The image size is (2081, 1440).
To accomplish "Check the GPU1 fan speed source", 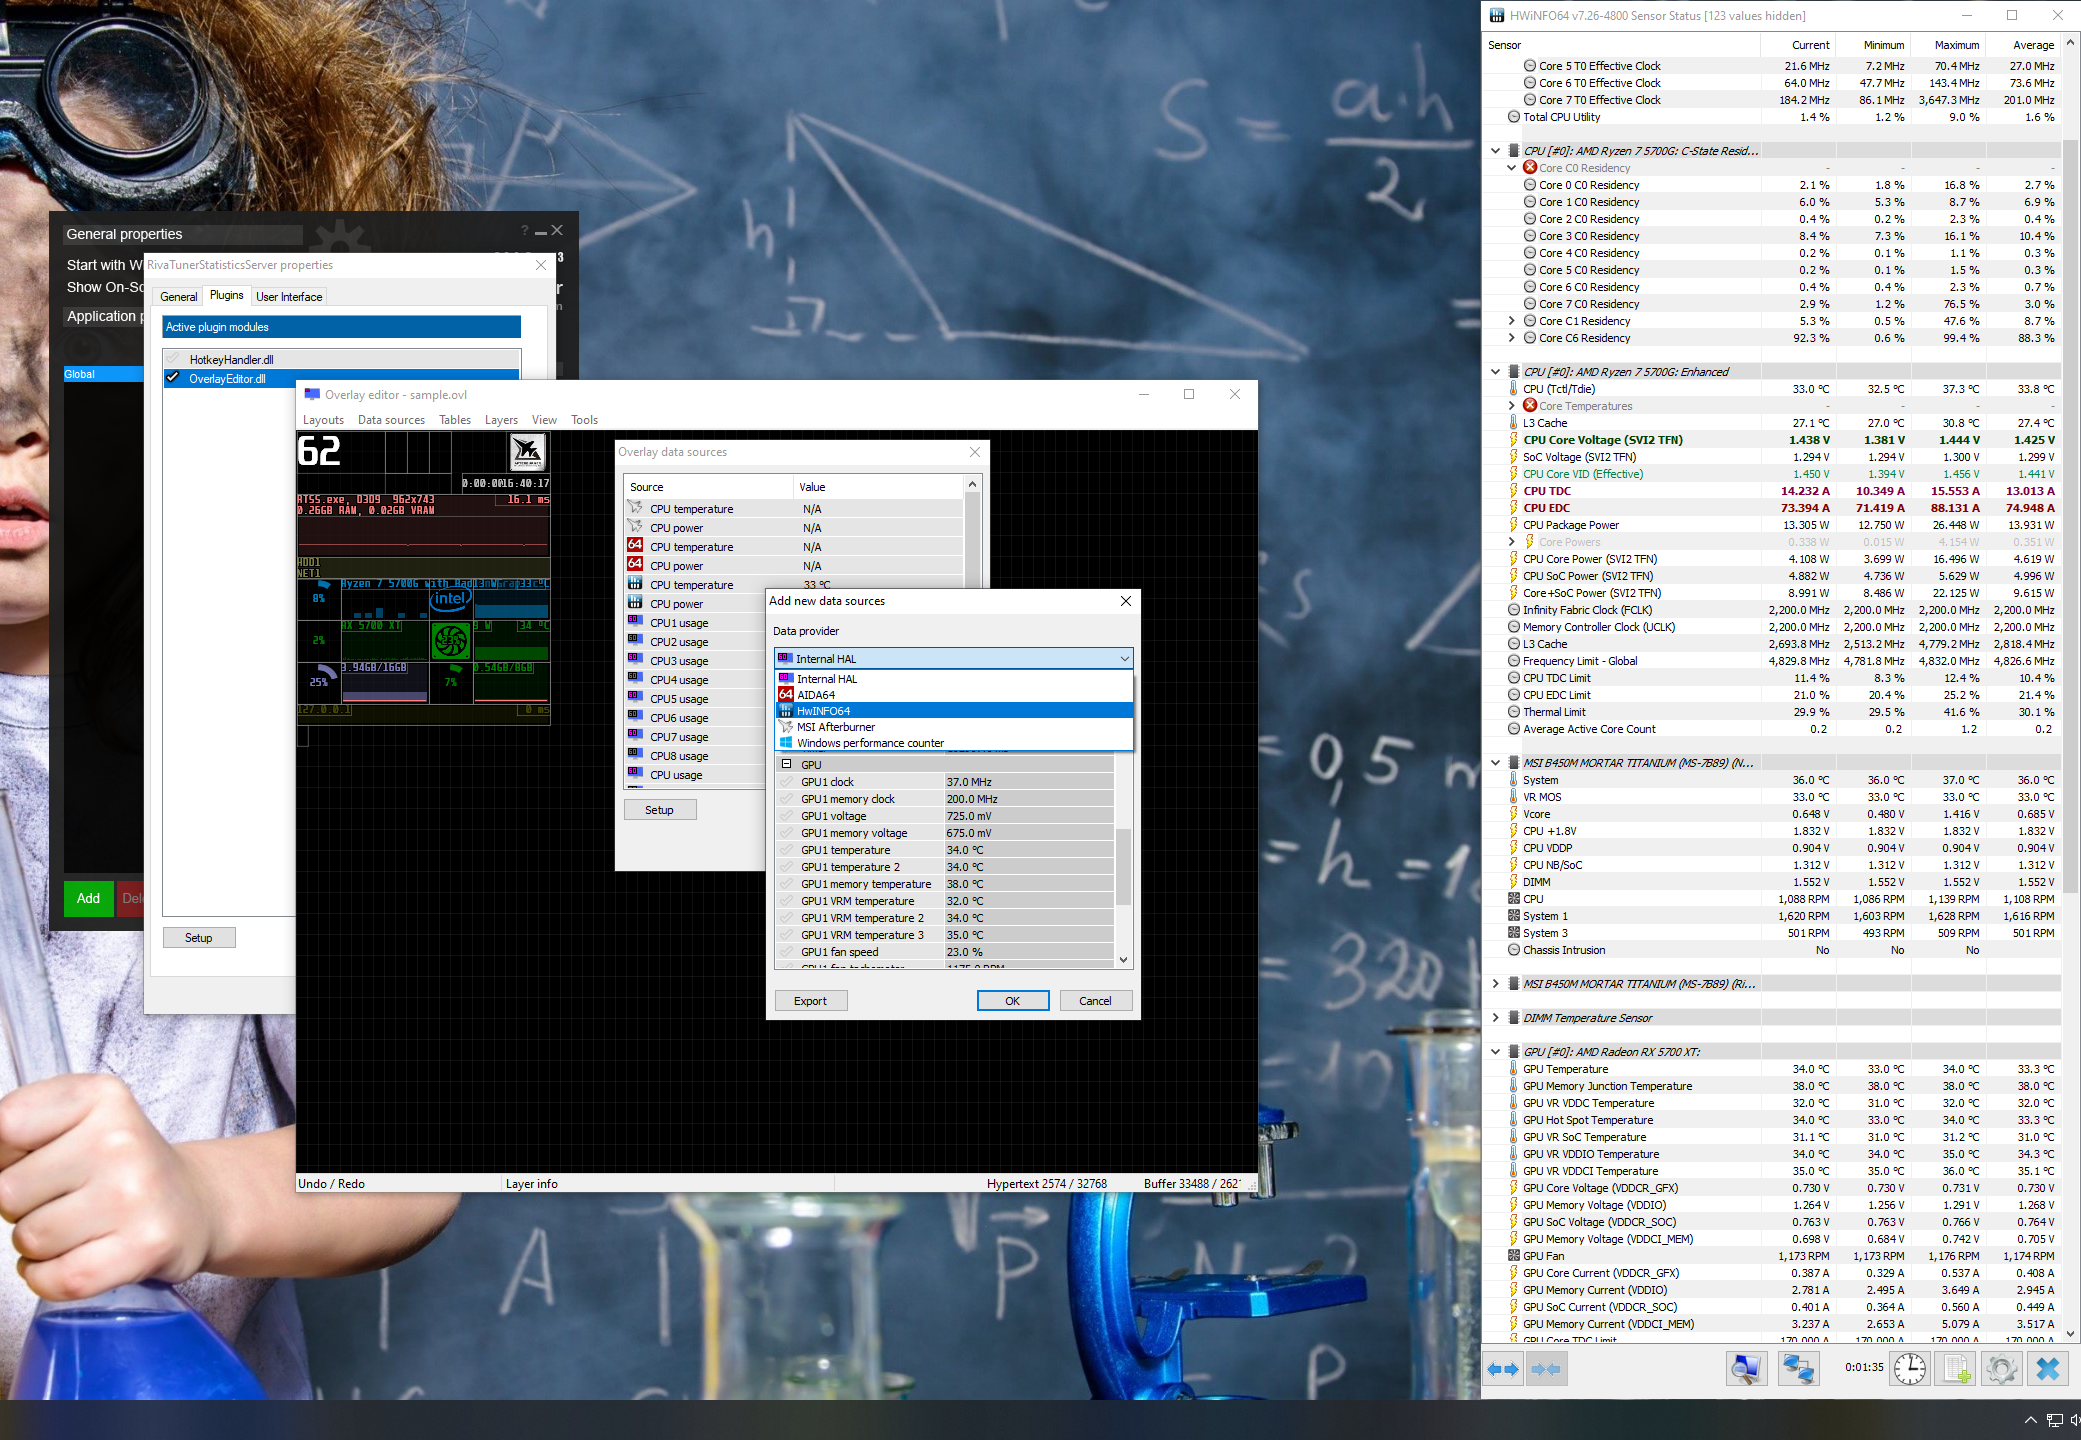I will (x=787, y=952).
